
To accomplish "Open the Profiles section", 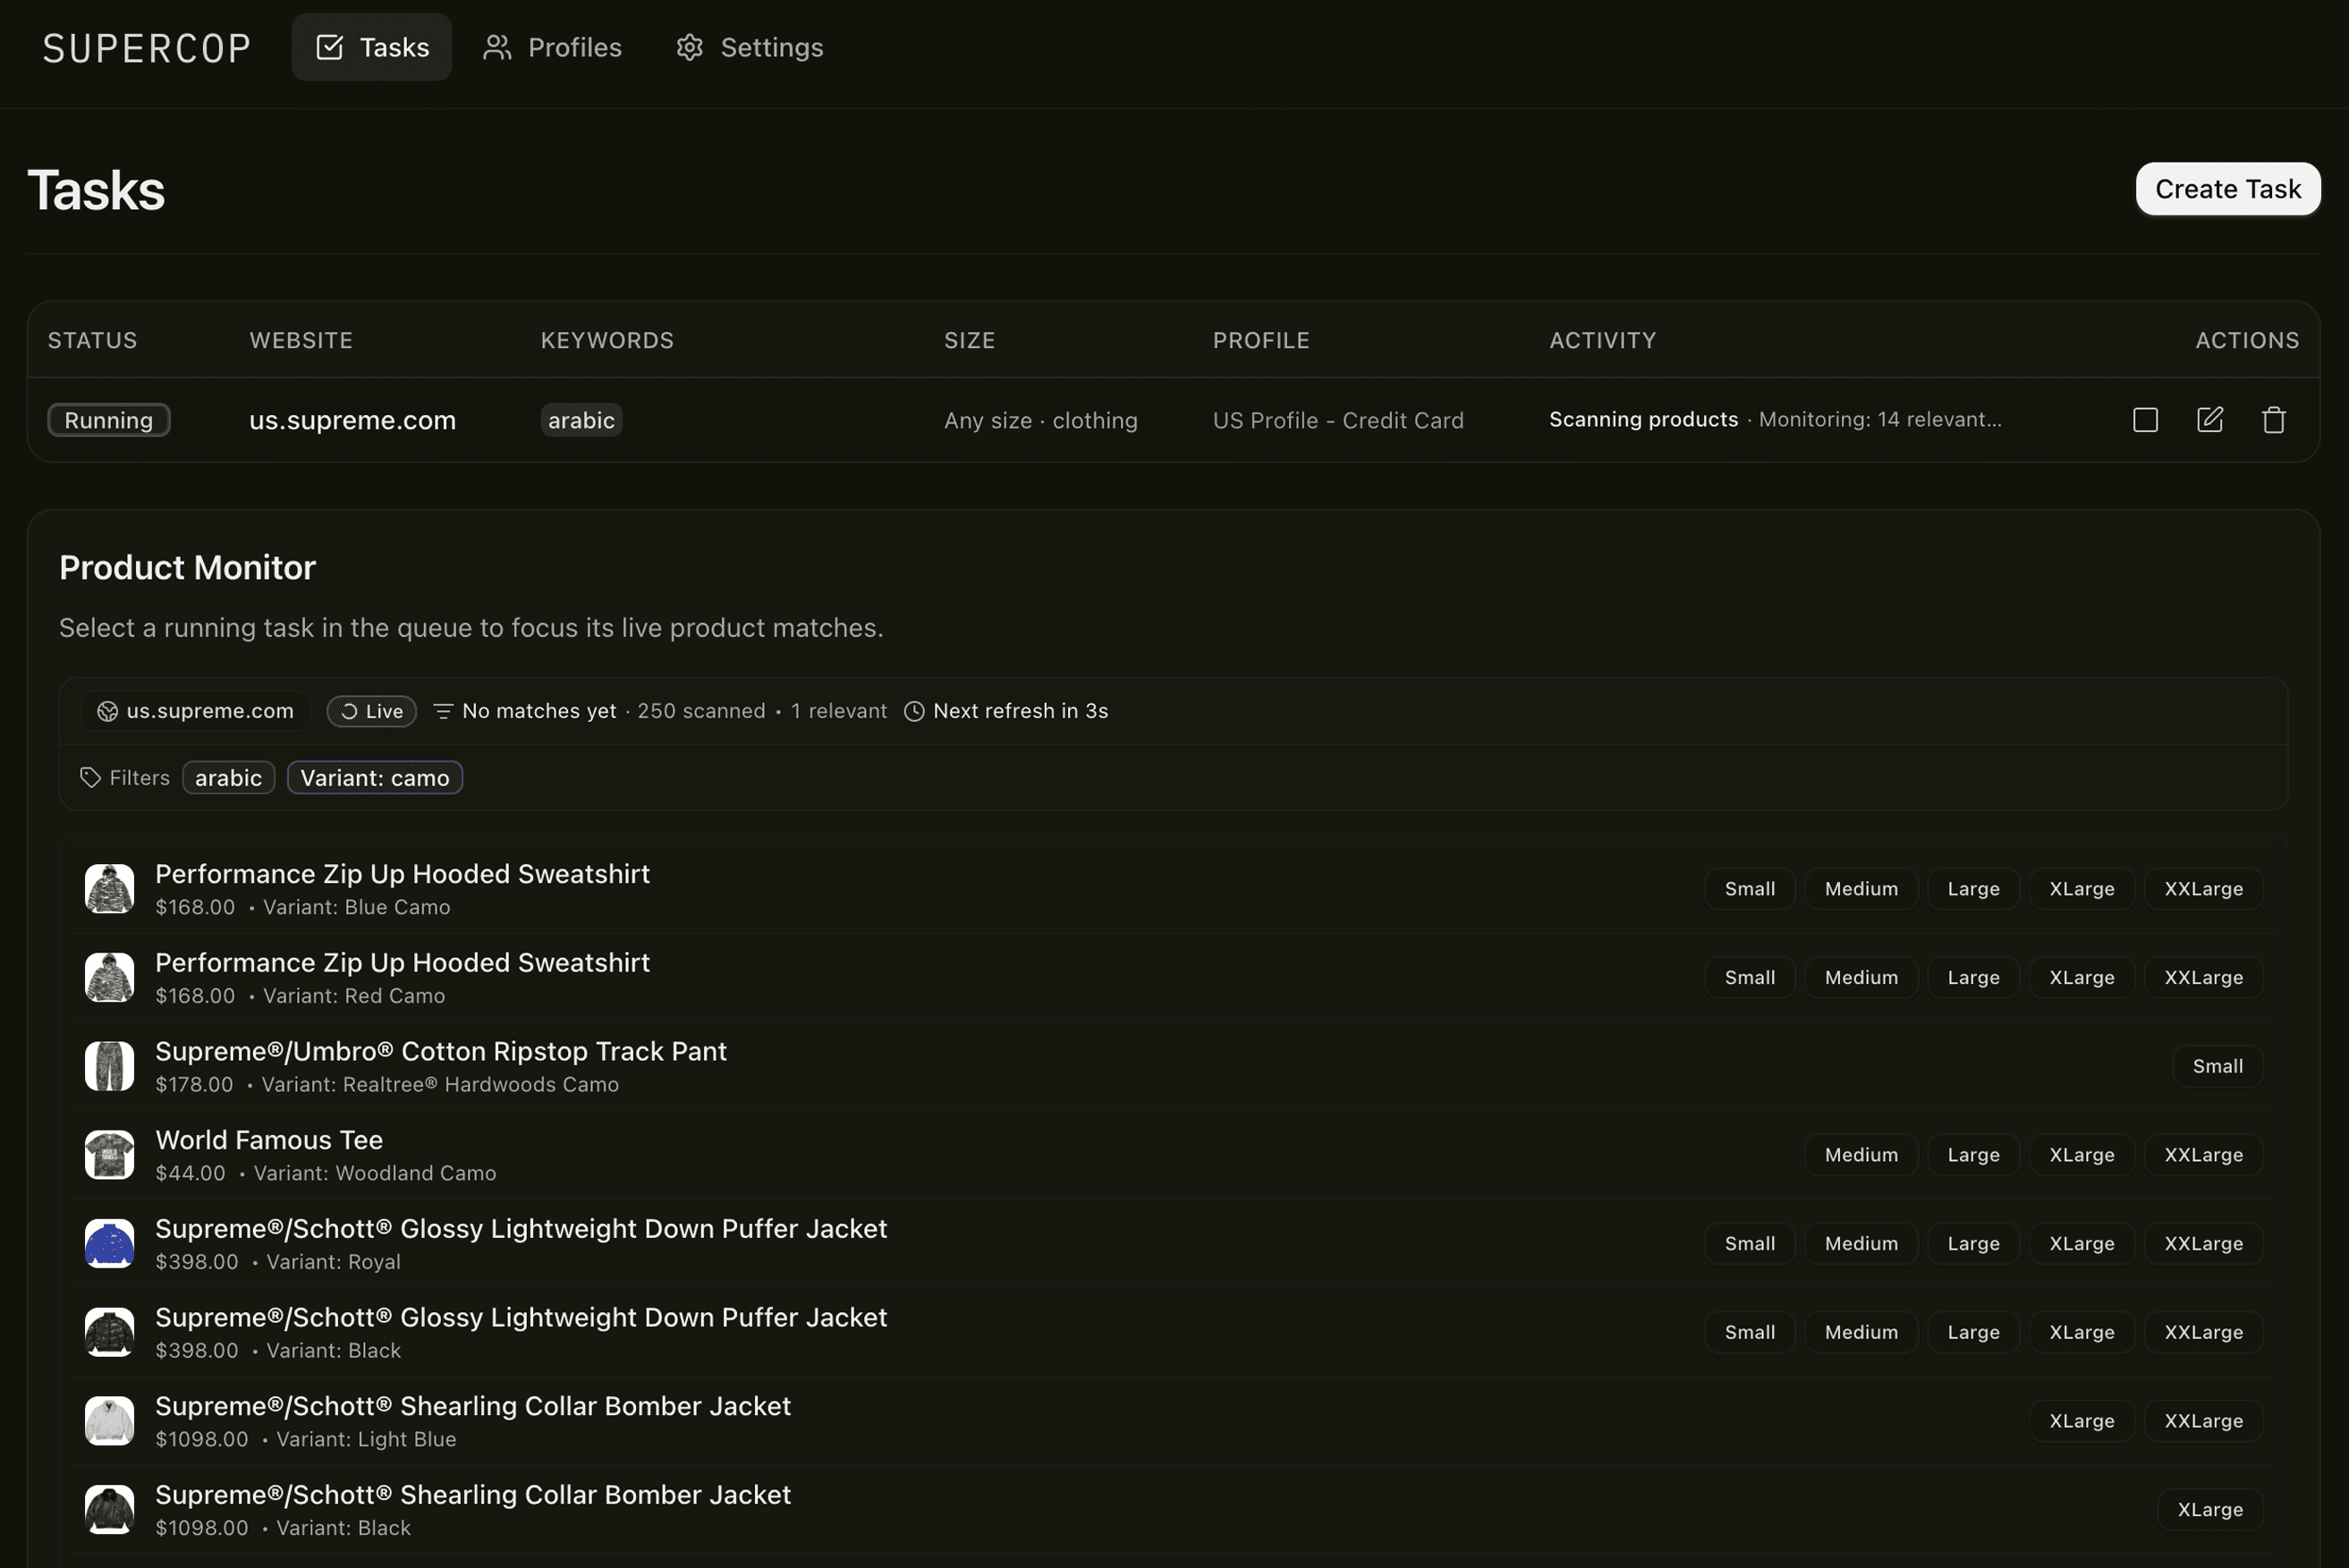I will (x=551, y=47).
